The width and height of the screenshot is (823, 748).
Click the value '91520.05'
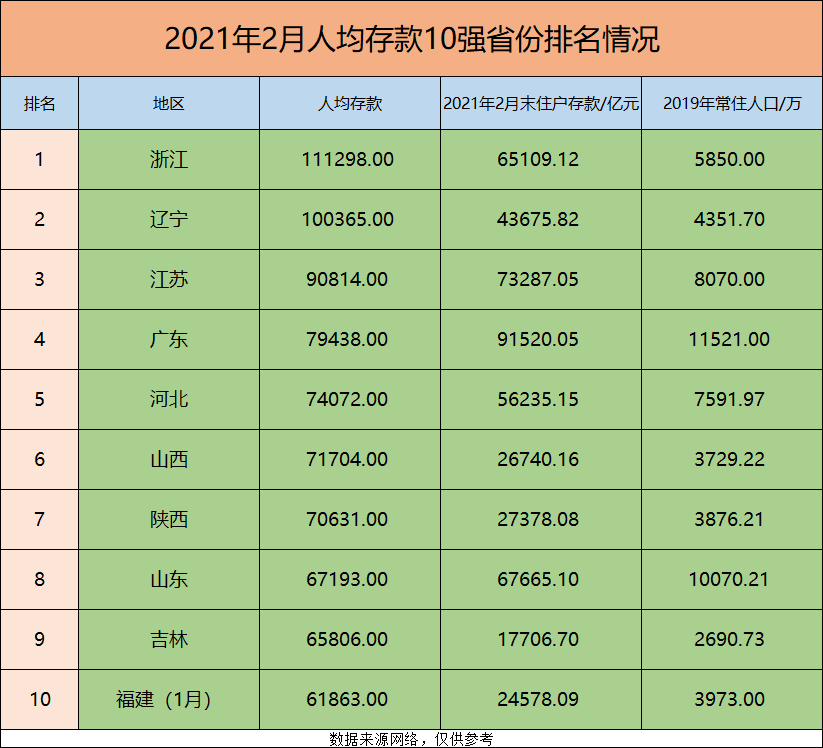(538, 340)
